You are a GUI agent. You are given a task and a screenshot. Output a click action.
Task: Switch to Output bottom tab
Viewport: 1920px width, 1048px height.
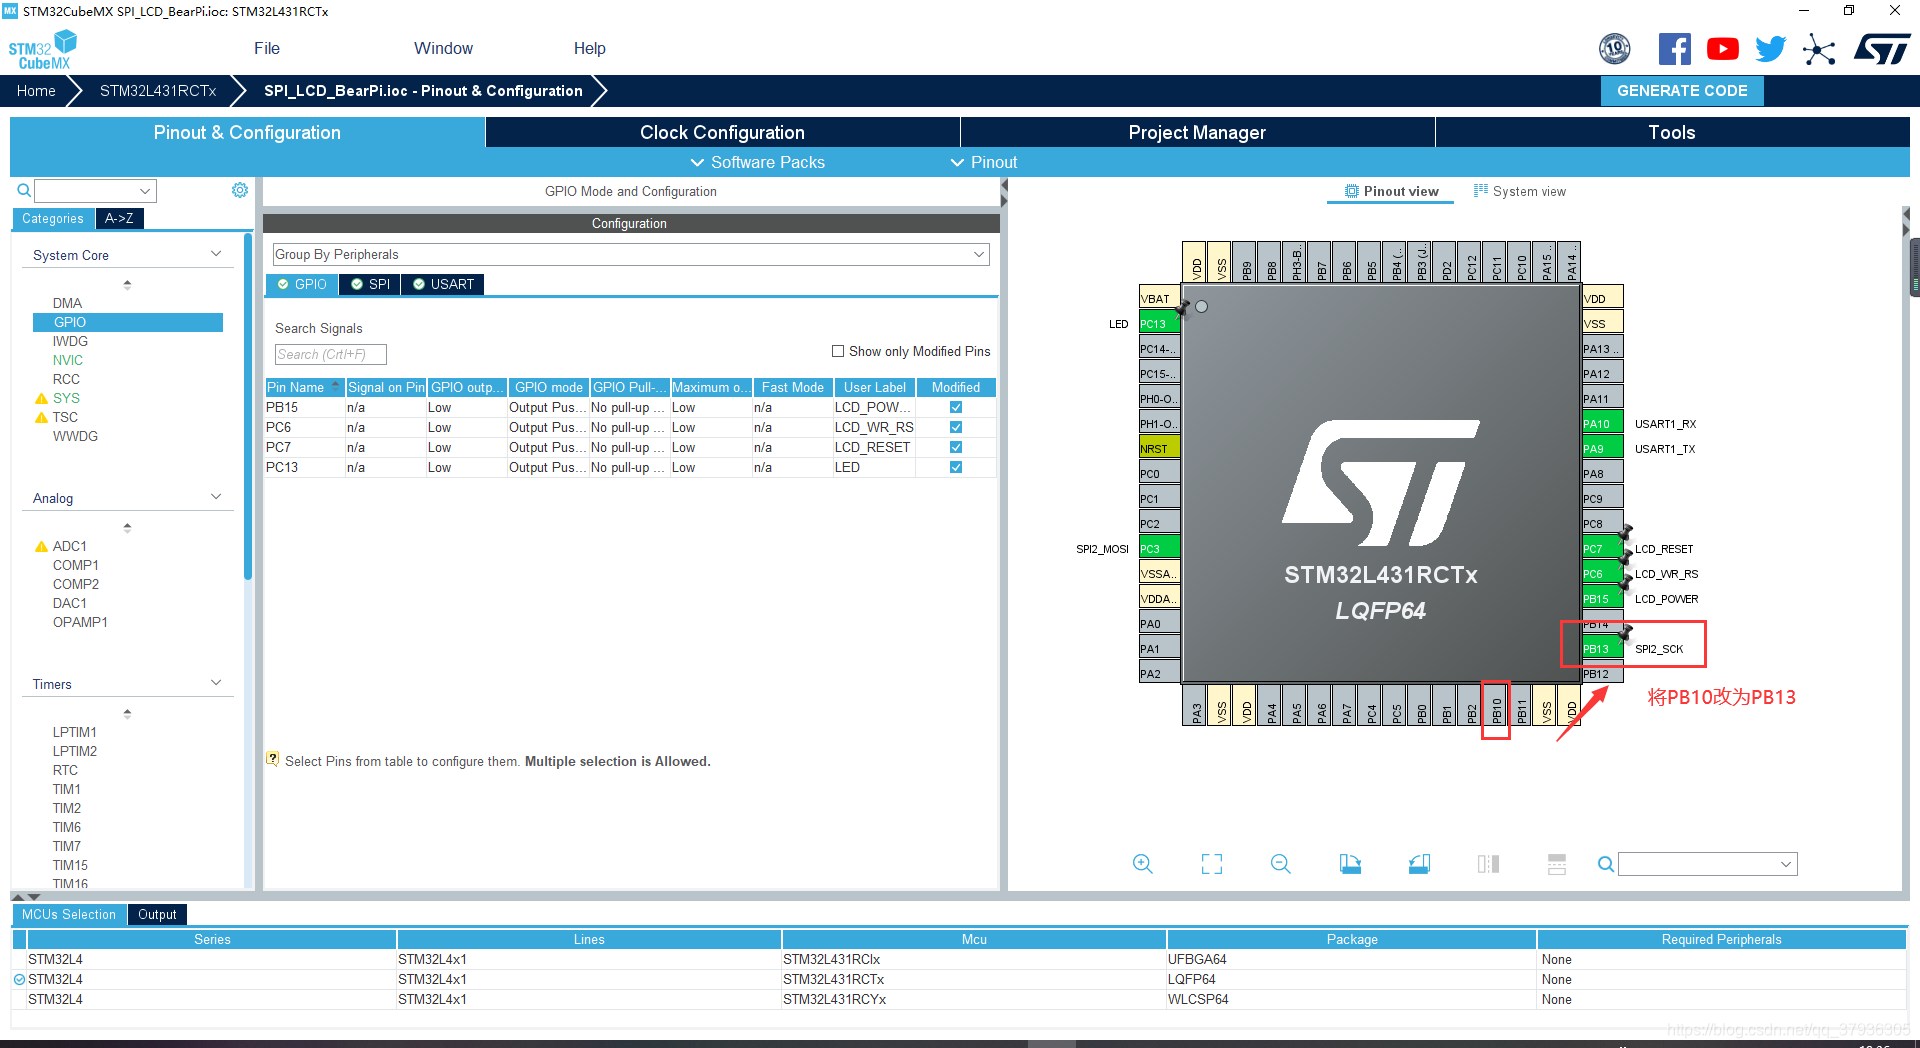tap(157, 914)
